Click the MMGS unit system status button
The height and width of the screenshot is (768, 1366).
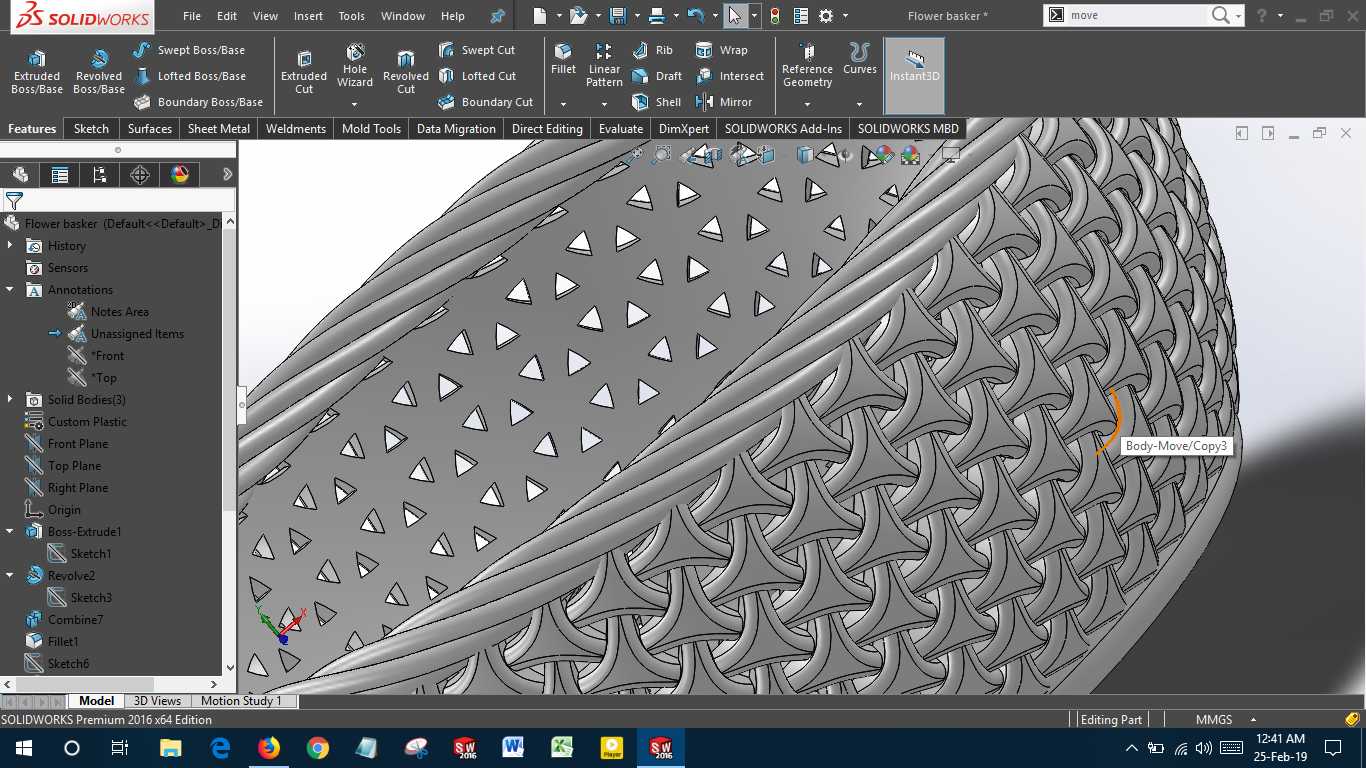tap(1214, 720)
